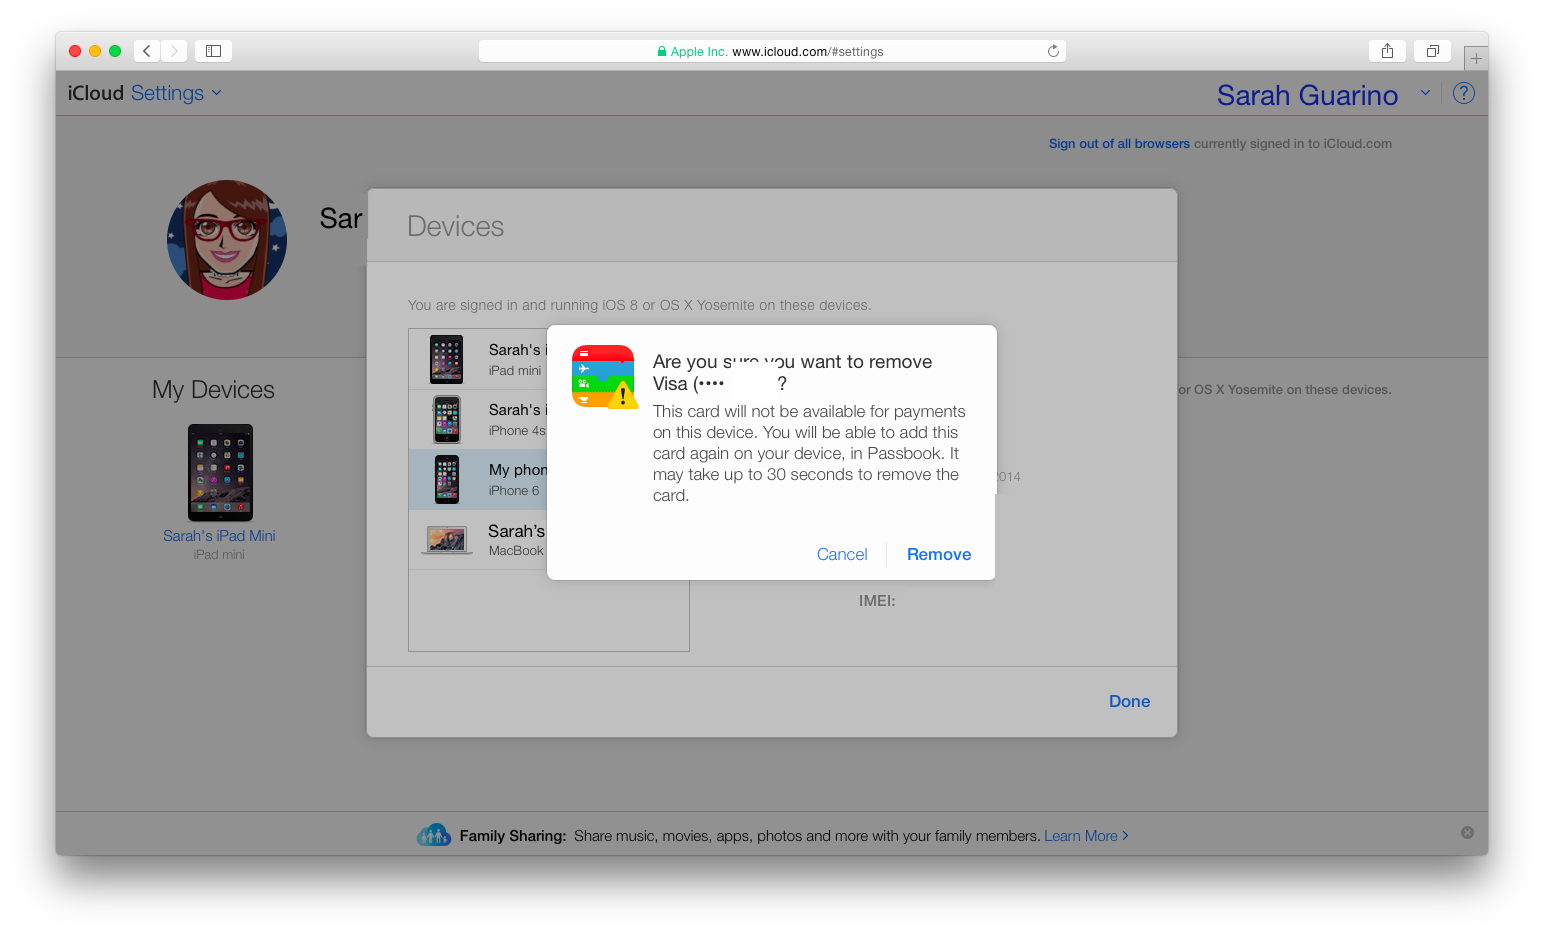The width and height of the screenshot is (1544, 935).
Task: Click the icloud.com address bar
Action: point(770,51)
